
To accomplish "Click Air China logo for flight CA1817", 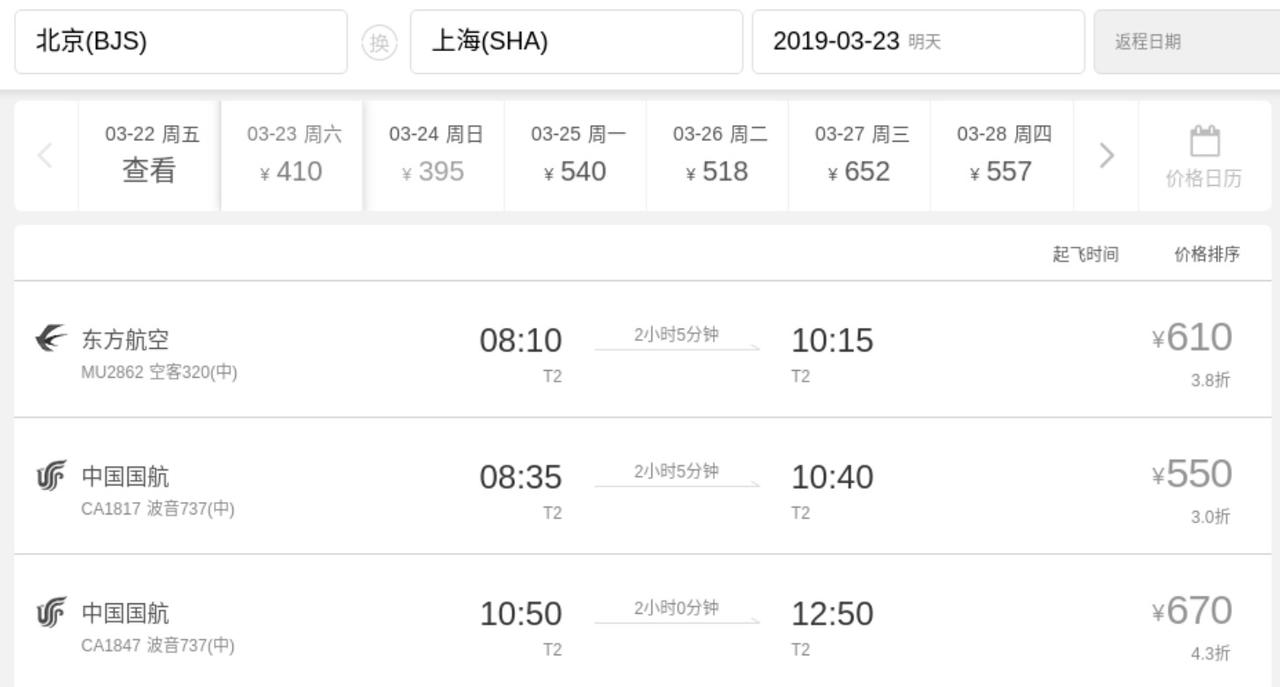I will click(51, 476).
